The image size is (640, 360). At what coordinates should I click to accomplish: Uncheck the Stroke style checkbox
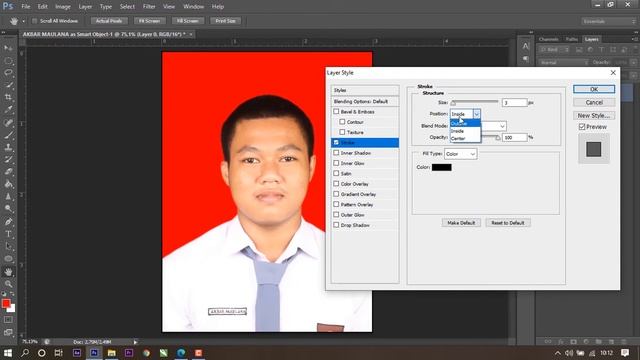[x=336, y=142]
